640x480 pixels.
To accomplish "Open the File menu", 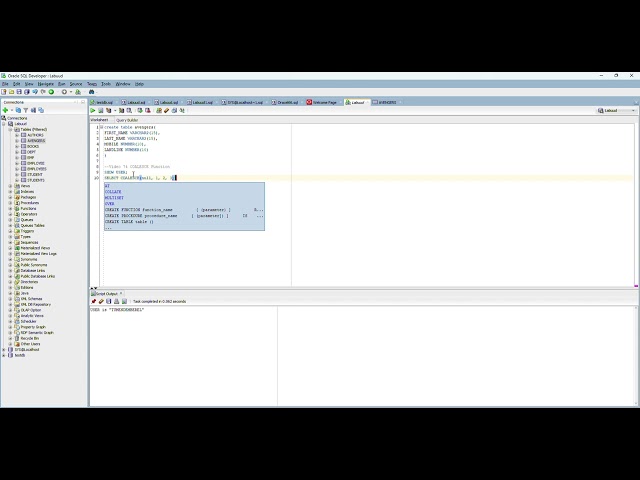I will click(x=5, y=84).
